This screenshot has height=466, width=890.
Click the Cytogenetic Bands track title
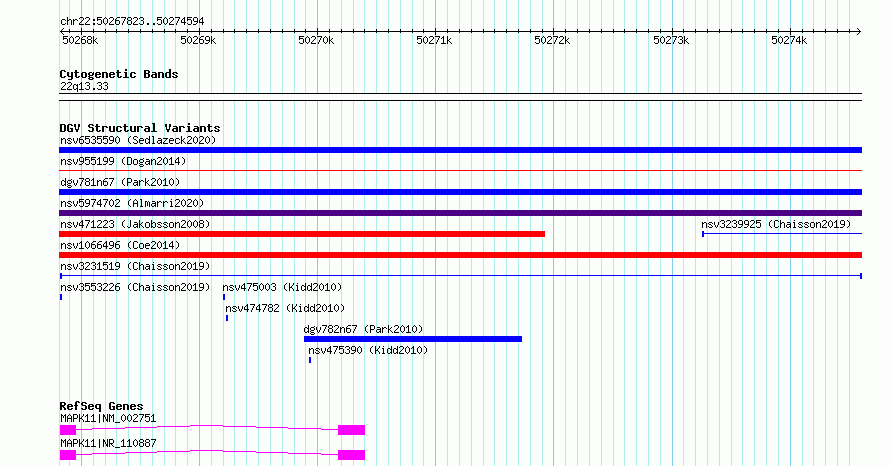(x=119, y=74)
